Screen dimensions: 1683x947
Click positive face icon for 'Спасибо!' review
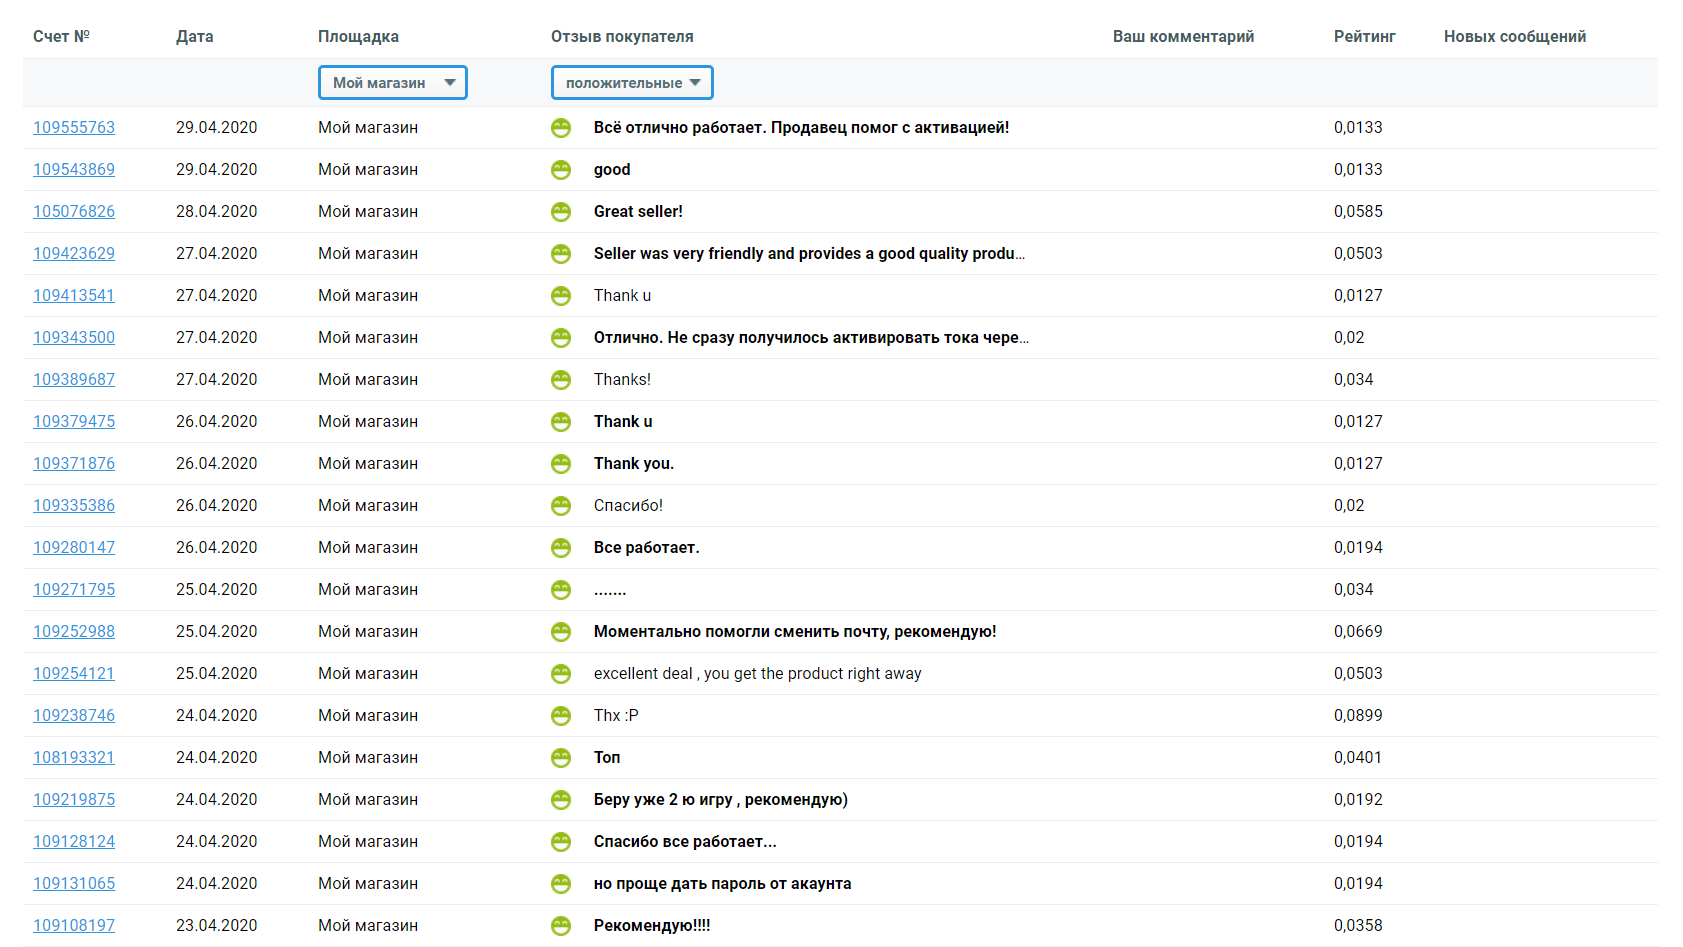click(561, 506)
